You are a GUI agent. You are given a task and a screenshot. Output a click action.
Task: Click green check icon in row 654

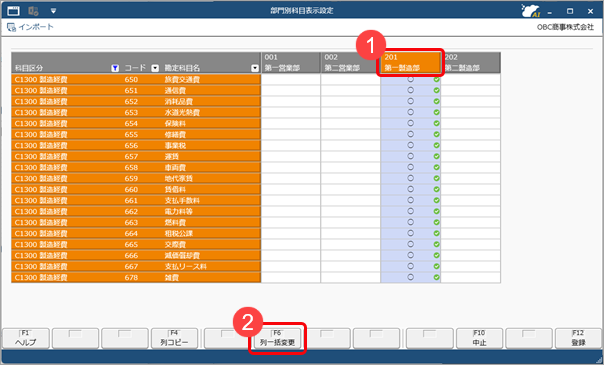(x=436, y=123)
